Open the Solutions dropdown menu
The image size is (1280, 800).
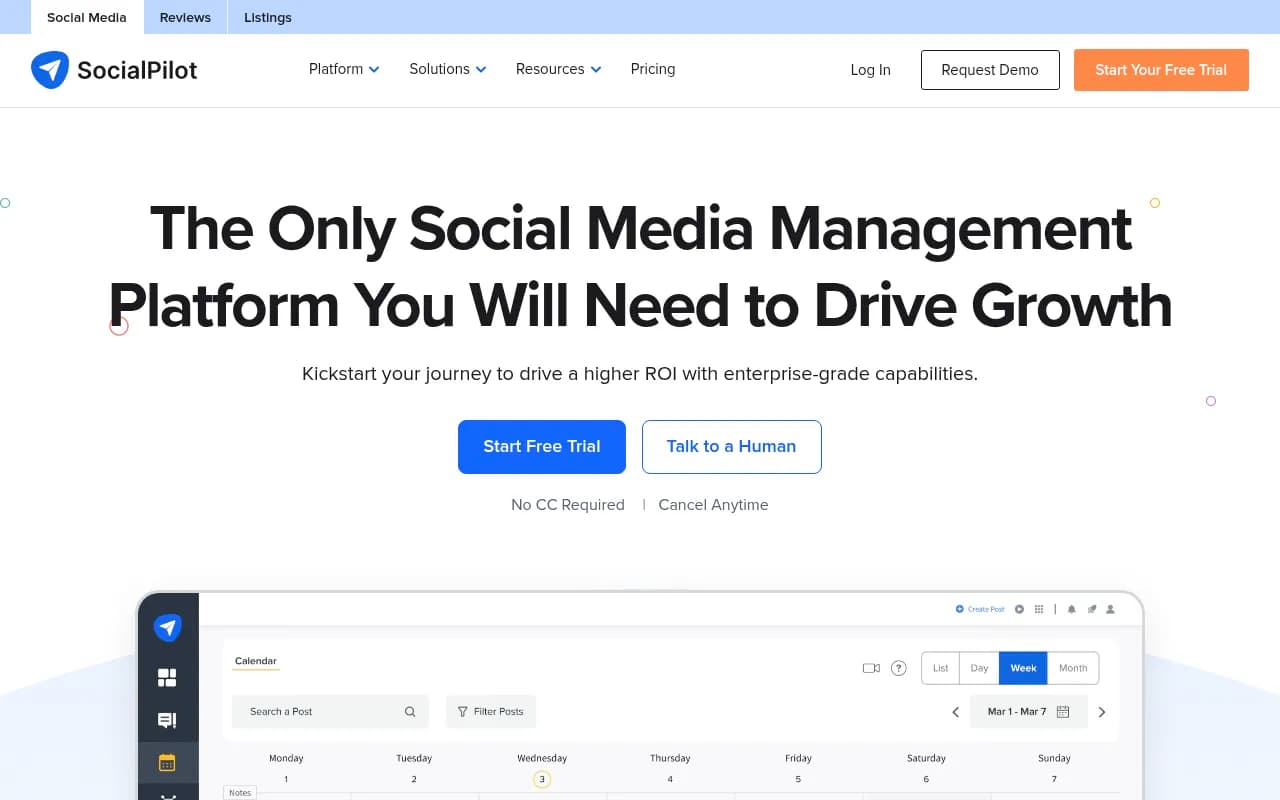447,69
